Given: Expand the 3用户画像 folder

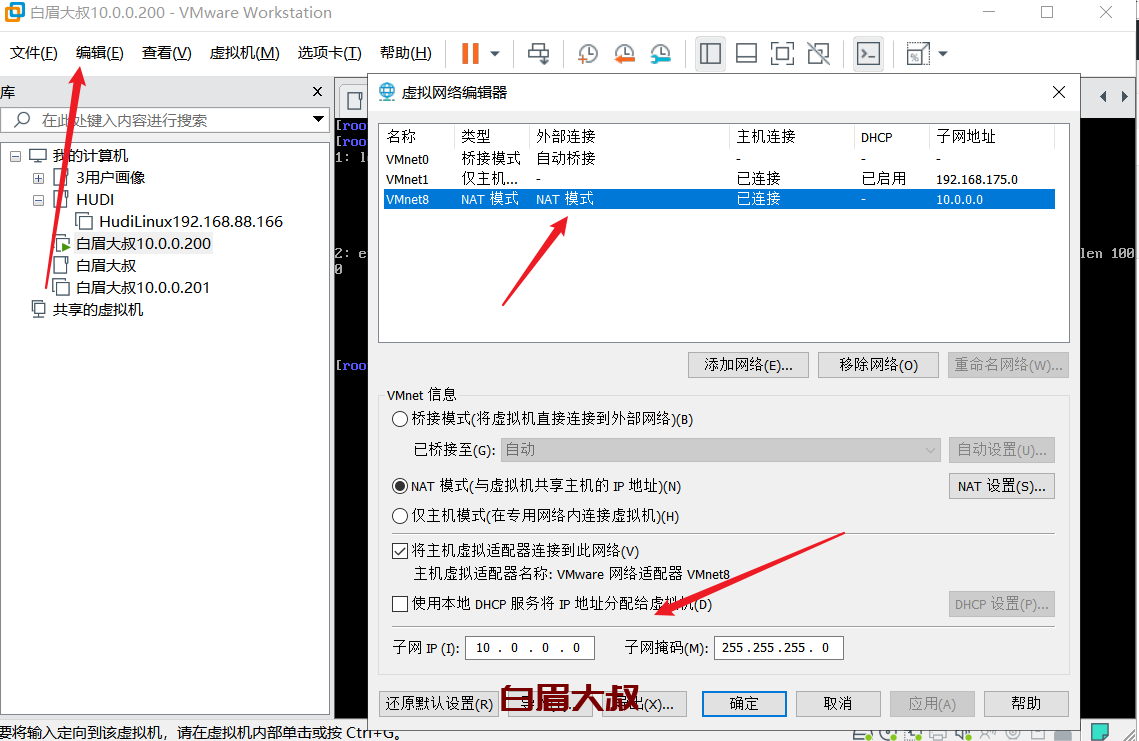Looking at the screenshot, I should point(38,178).
